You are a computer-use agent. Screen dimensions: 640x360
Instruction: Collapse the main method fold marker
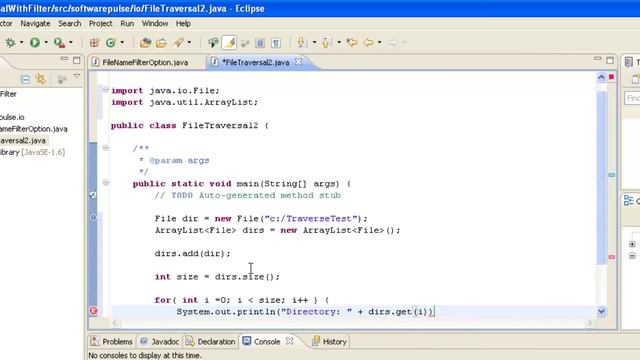[x=106, y=182]
